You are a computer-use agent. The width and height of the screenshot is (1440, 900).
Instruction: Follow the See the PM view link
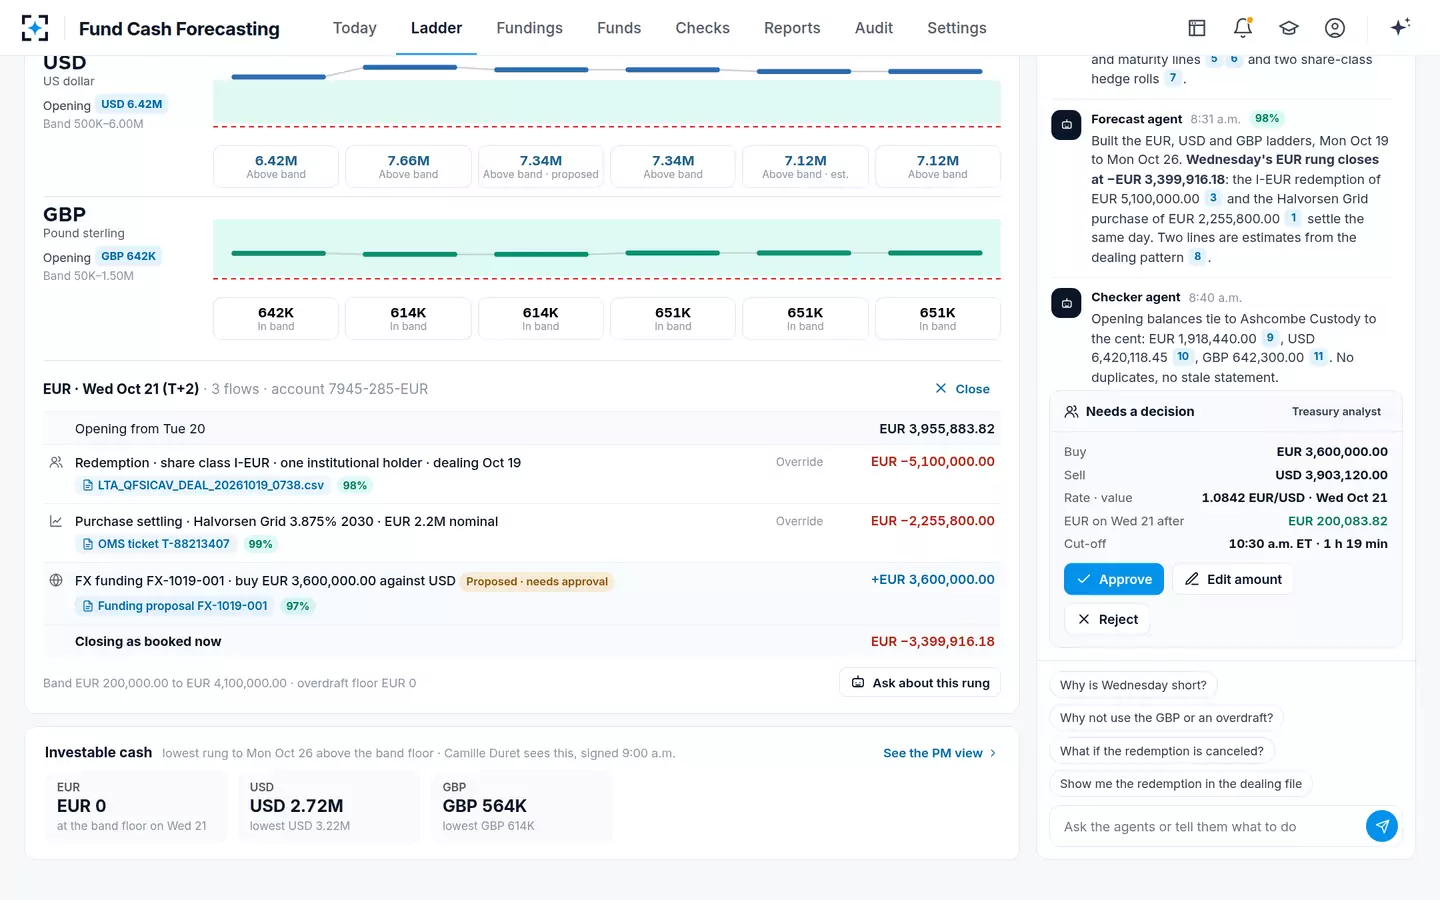click(939, 753)
